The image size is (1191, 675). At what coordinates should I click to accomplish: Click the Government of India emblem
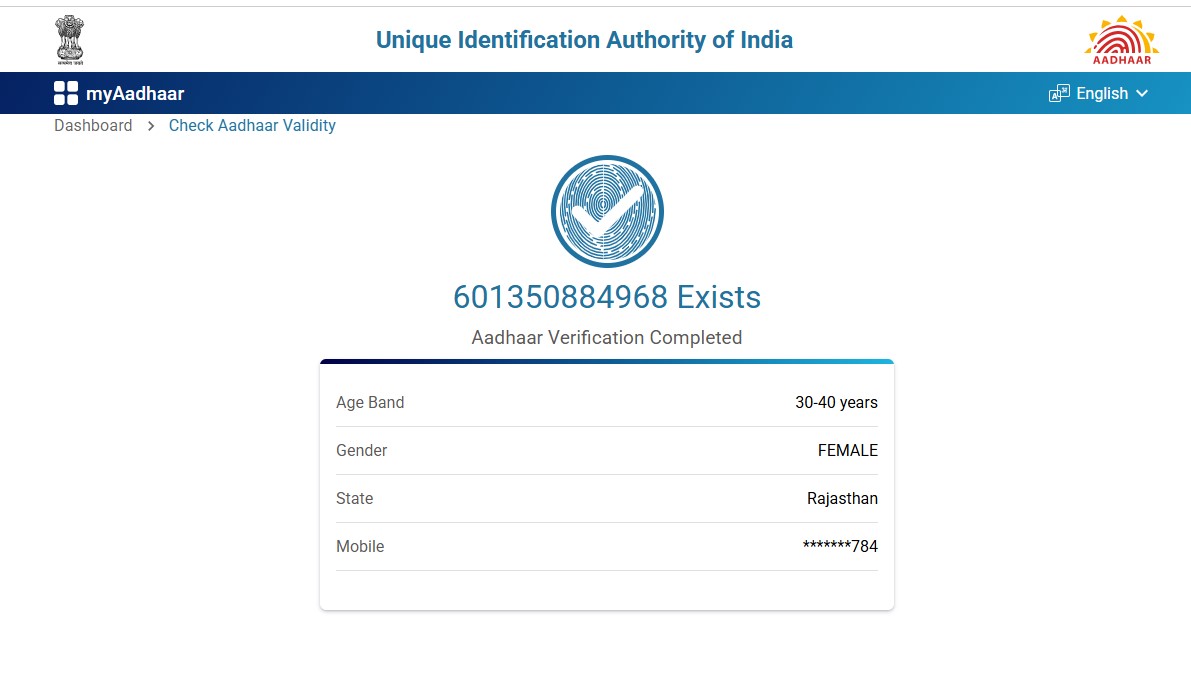(70, 40)
